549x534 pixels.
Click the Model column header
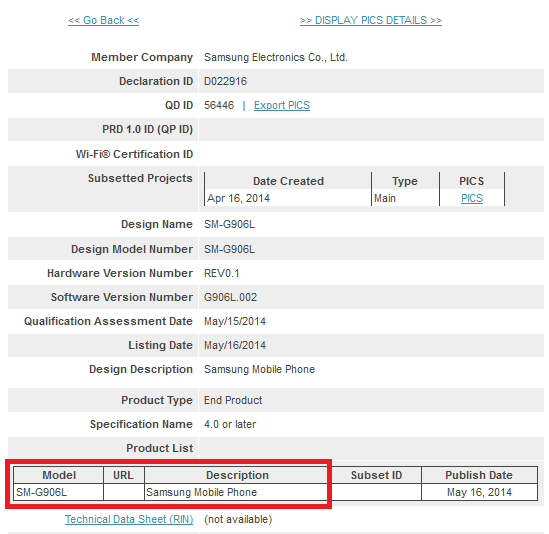click(58, 475)
